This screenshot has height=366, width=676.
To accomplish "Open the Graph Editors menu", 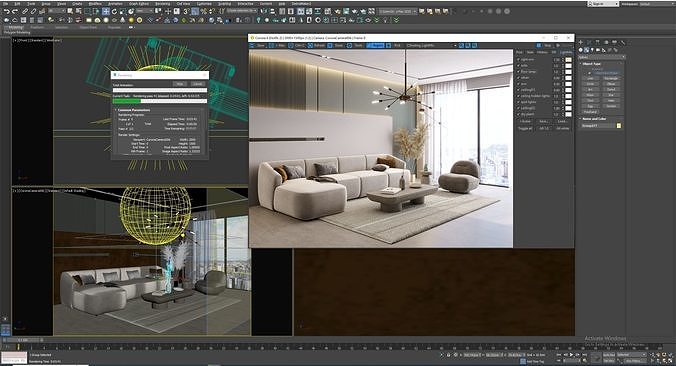I will [x=139, y=3].
